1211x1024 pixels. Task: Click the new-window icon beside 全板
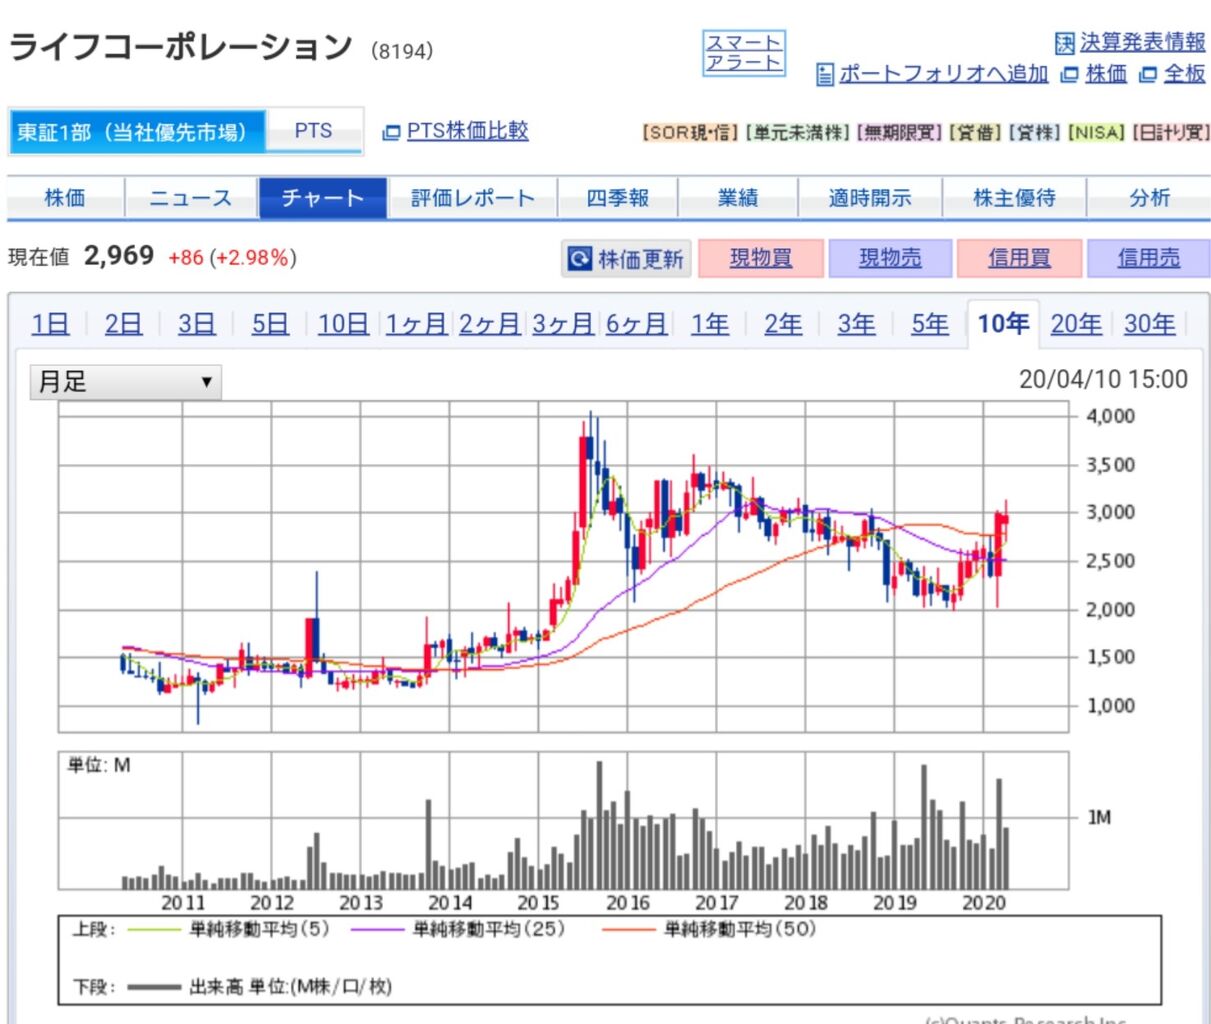point(1148,75)
